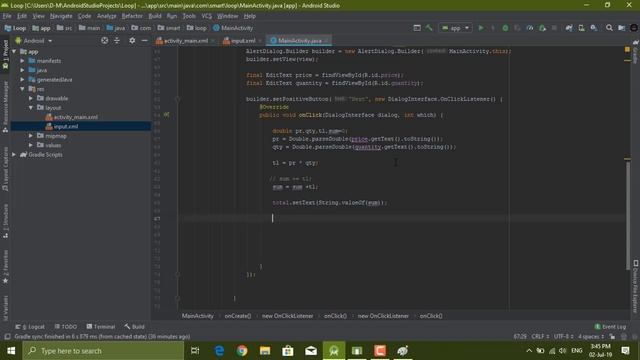
Task: Open Terminal tool window
Action: [101, 327]
